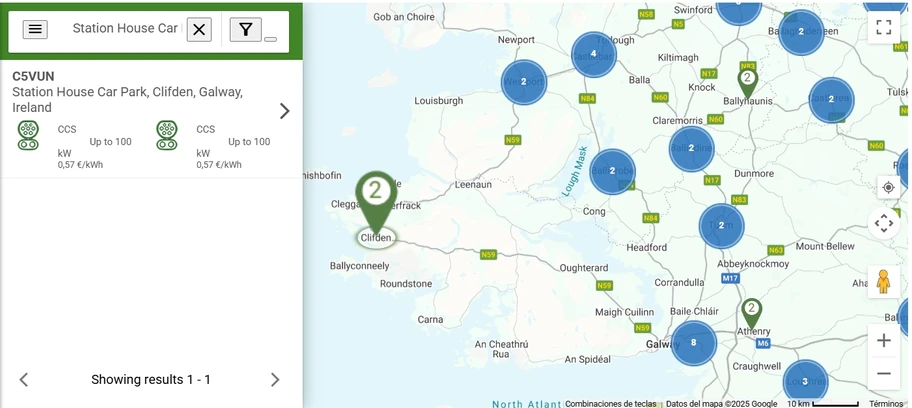
Task: Click the Galway cluster showing 8
Action: point(693,343)
